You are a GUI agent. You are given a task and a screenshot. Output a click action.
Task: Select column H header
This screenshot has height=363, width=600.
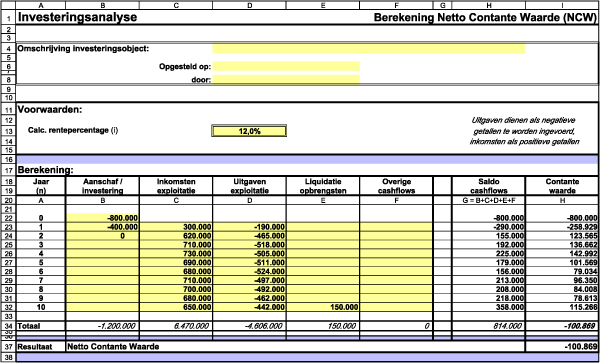(x=489, y=5)
